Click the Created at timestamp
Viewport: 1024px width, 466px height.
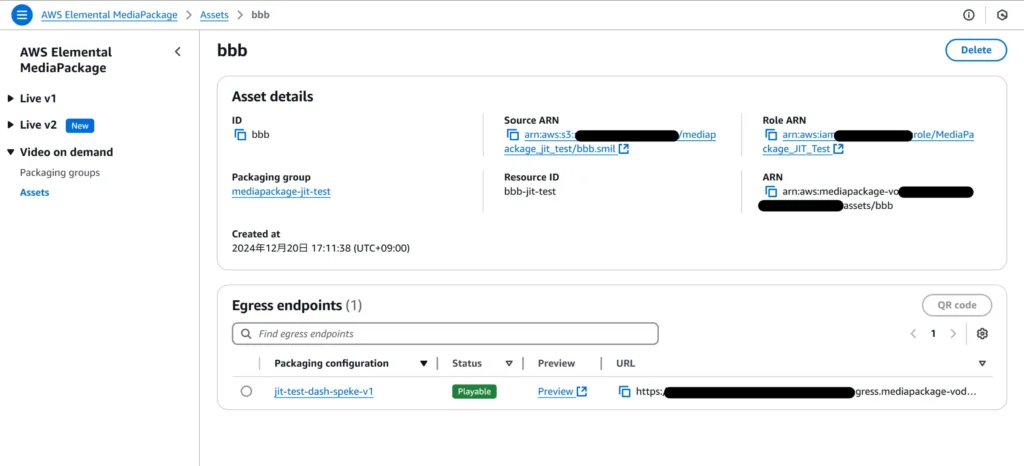(321, 248)
